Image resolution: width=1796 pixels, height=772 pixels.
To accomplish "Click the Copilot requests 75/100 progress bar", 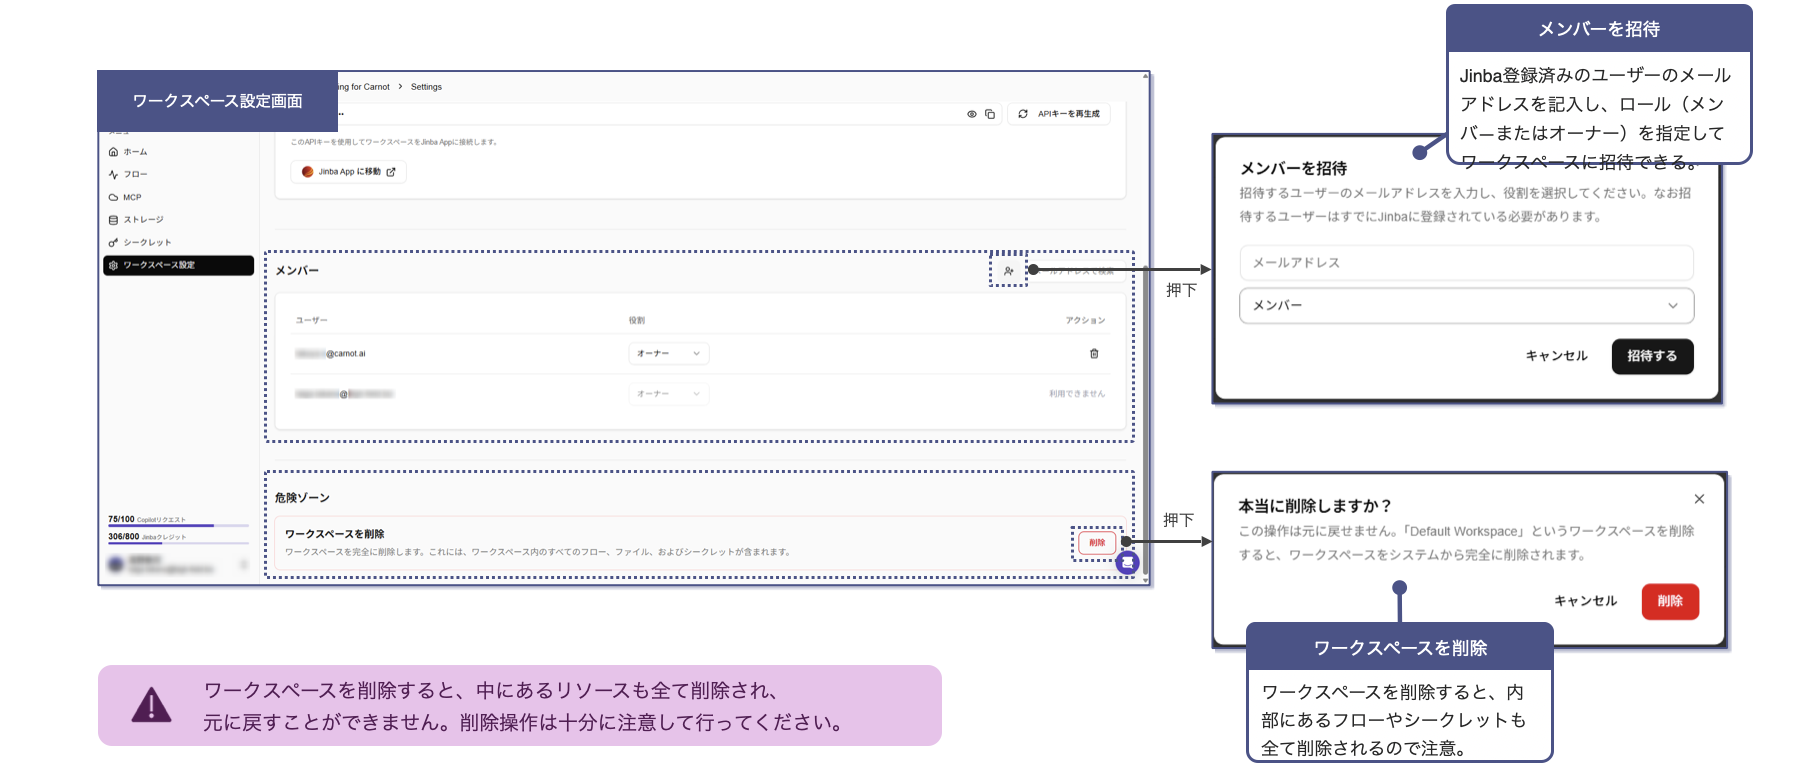I will point(178,526).
